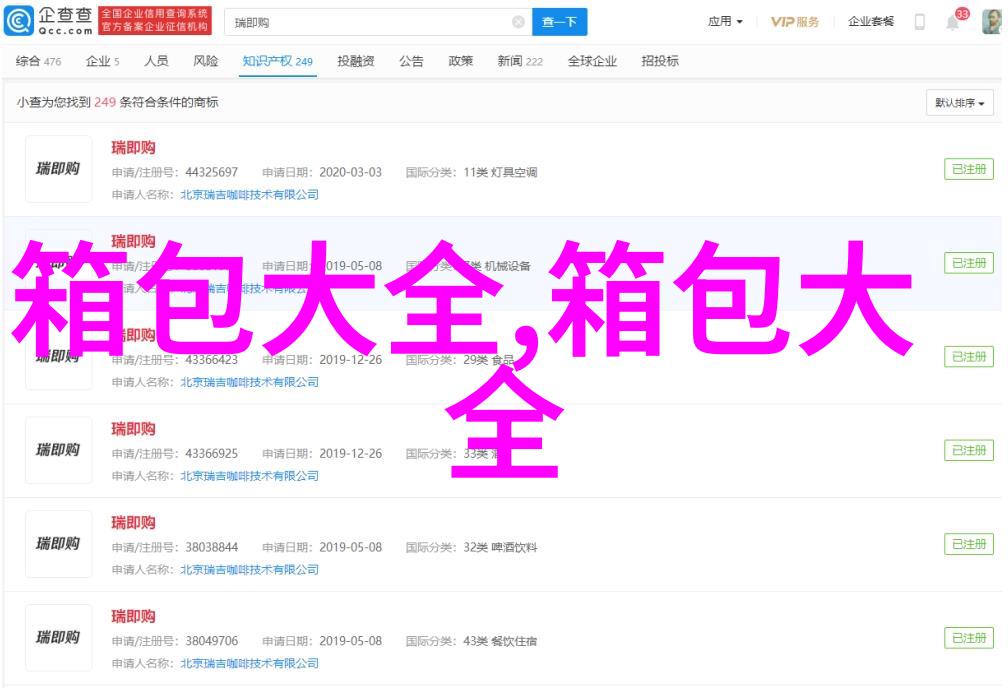
Task: Click the red 全国企业信用查询系统 banner badge
Action: point(155,21)
